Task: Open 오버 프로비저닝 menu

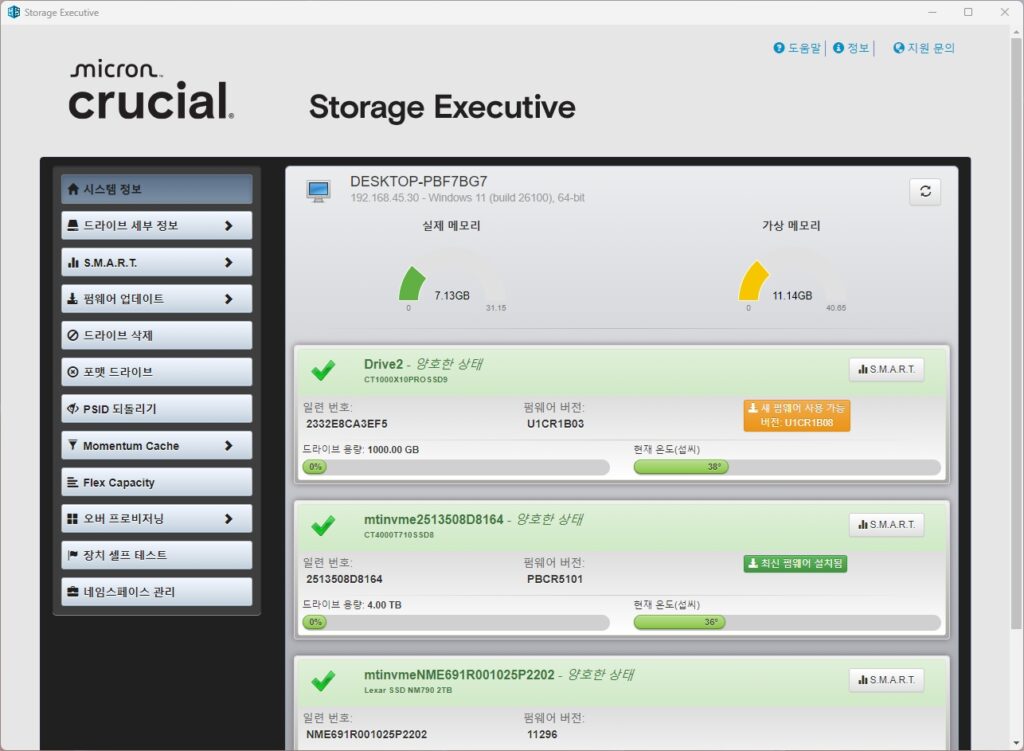Action: [x=157, y=519]
